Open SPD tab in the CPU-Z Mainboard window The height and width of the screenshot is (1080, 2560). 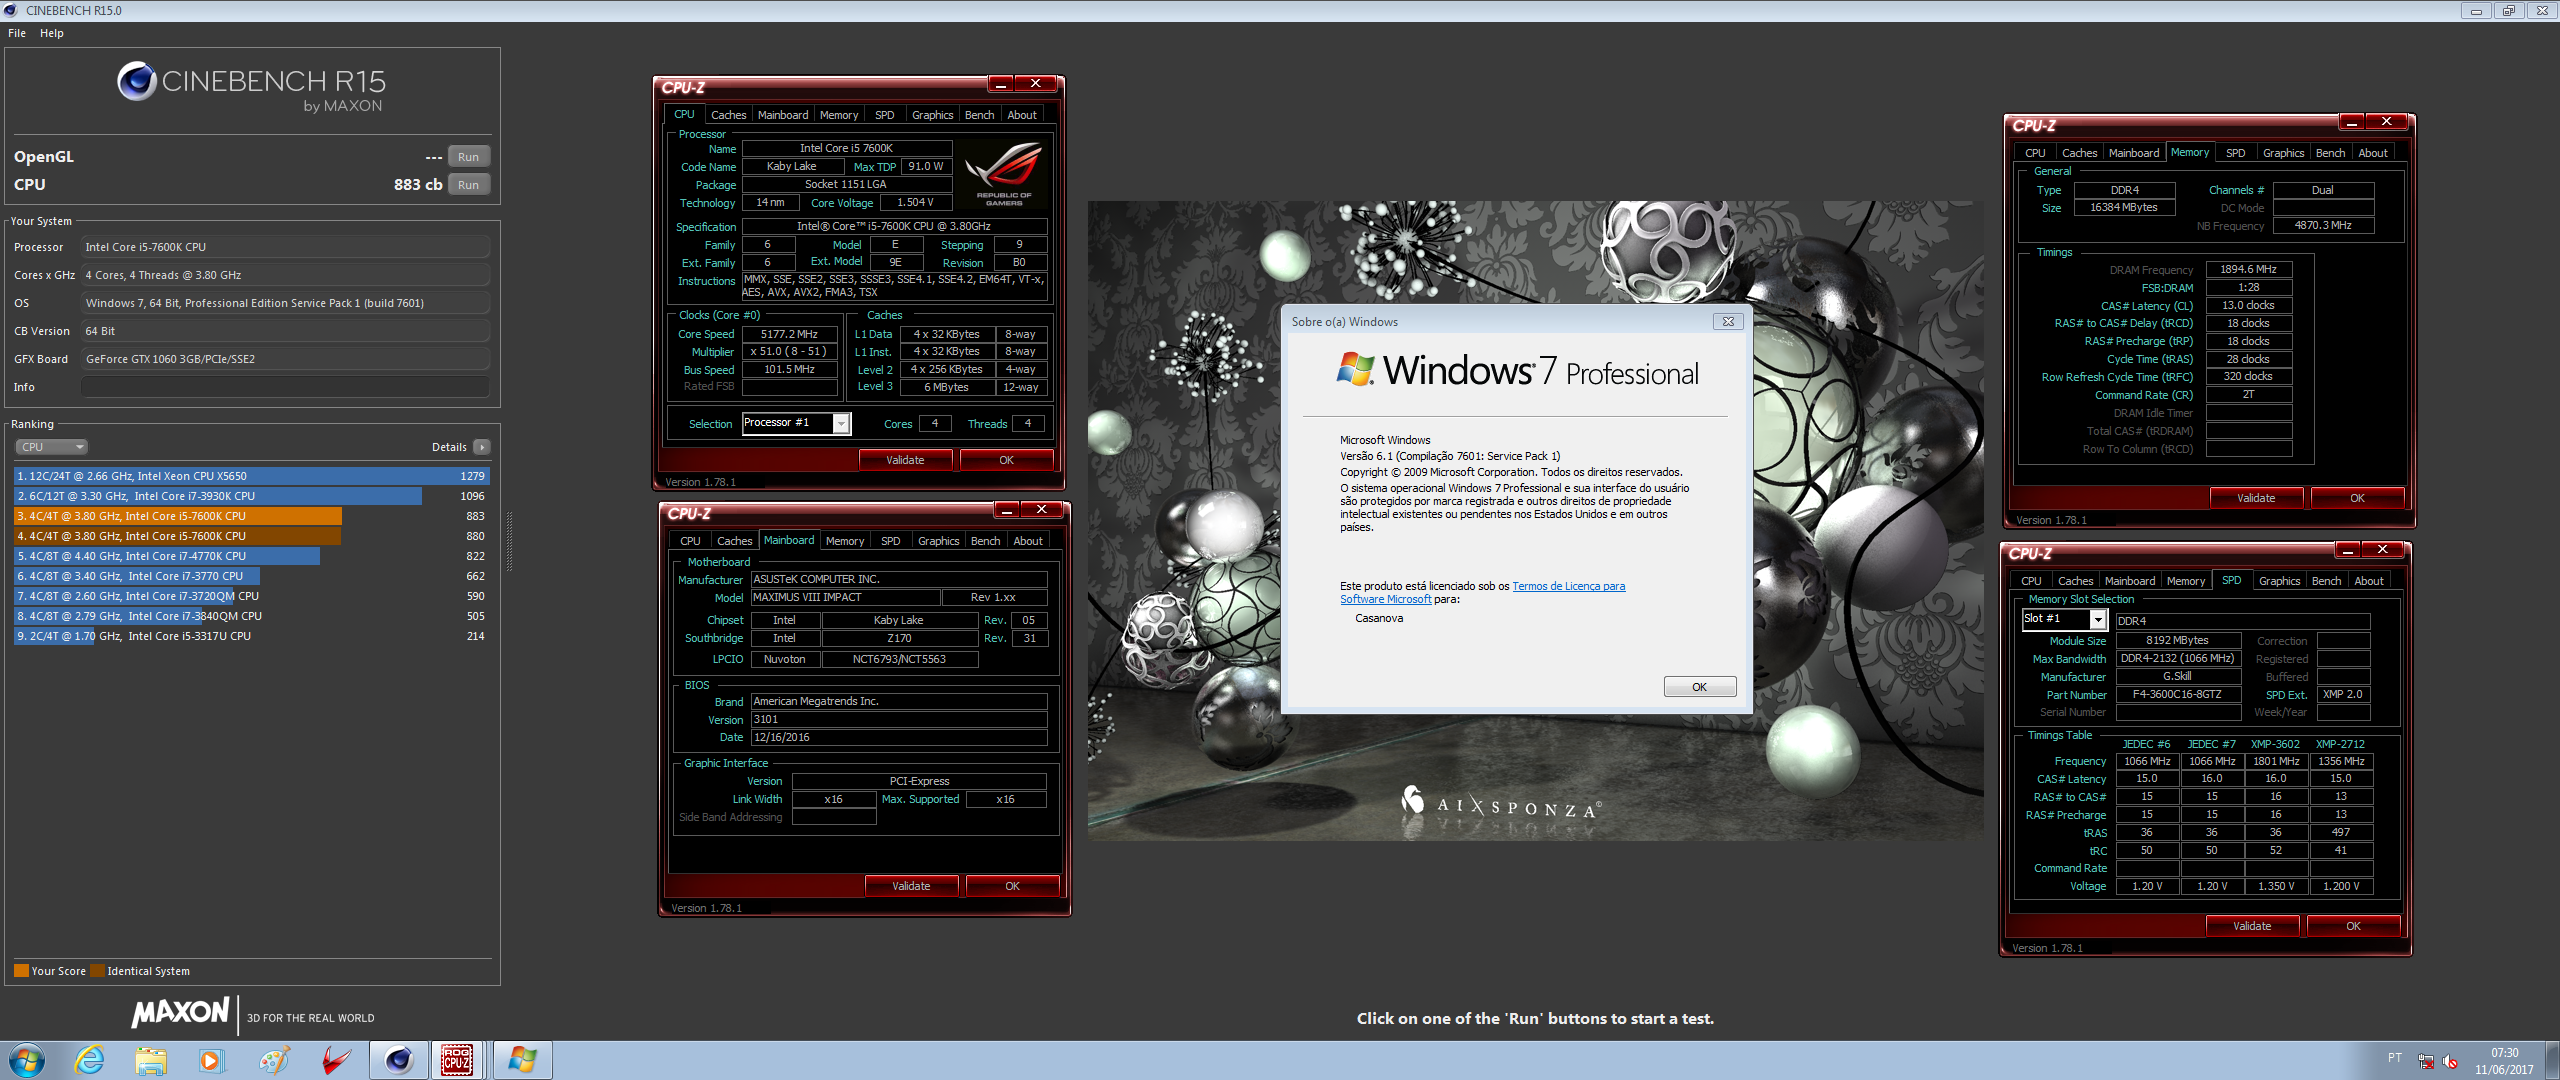[890, 541]
